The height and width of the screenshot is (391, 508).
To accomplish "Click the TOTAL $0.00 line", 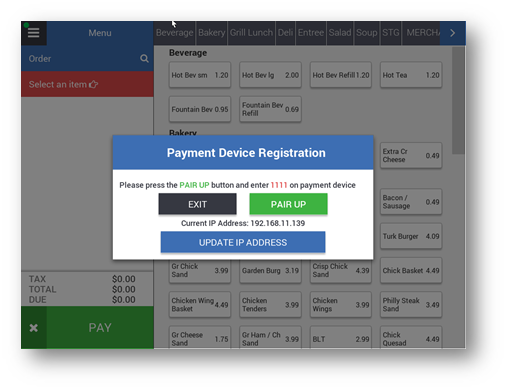I will tap(82, 289).
